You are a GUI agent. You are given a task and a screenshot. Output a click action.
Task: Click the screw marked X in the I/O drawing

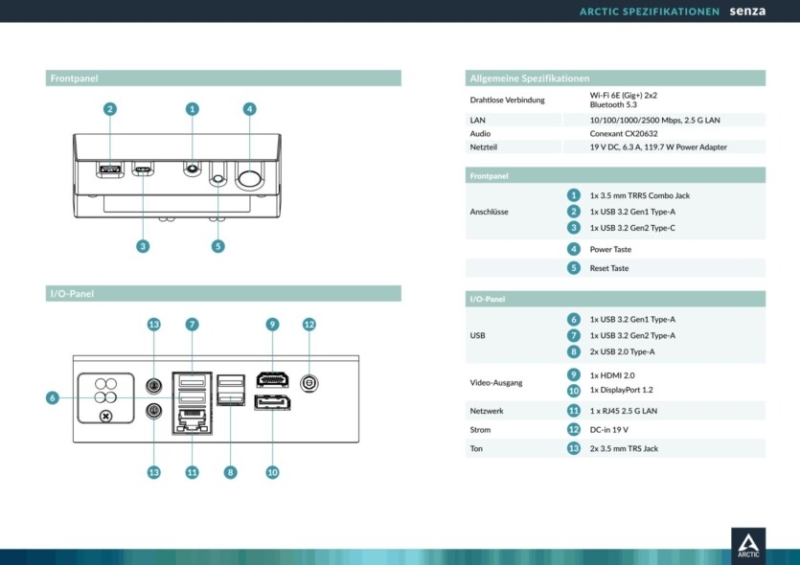tap(106, 416)
